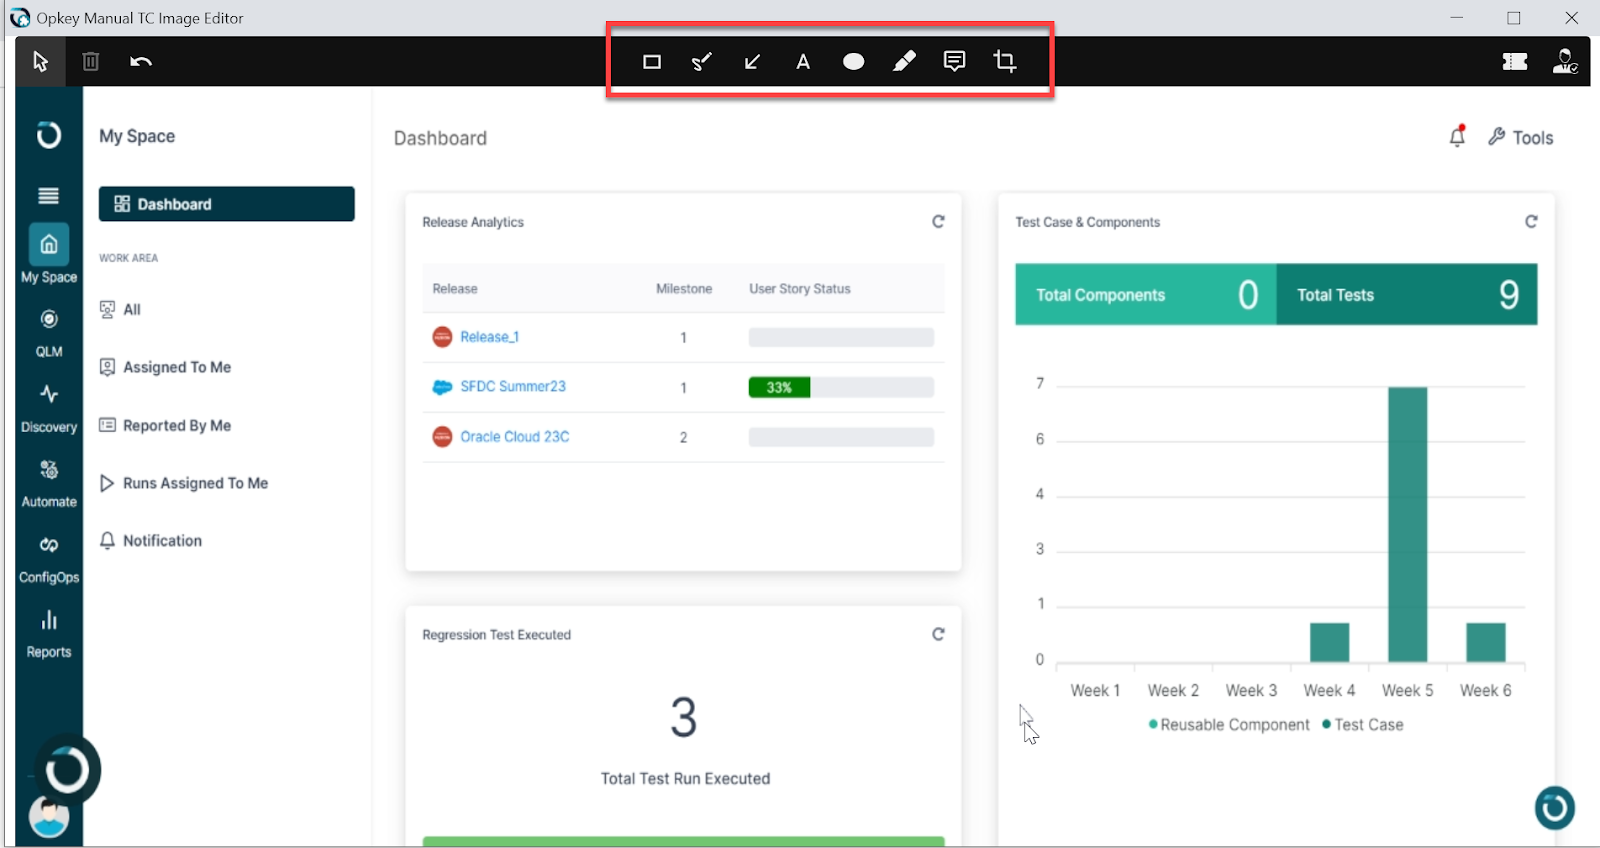The image size is (1600, 848).
Task: Click the 33% progress bar for SFDC Summer23
Action: (841, 388)
